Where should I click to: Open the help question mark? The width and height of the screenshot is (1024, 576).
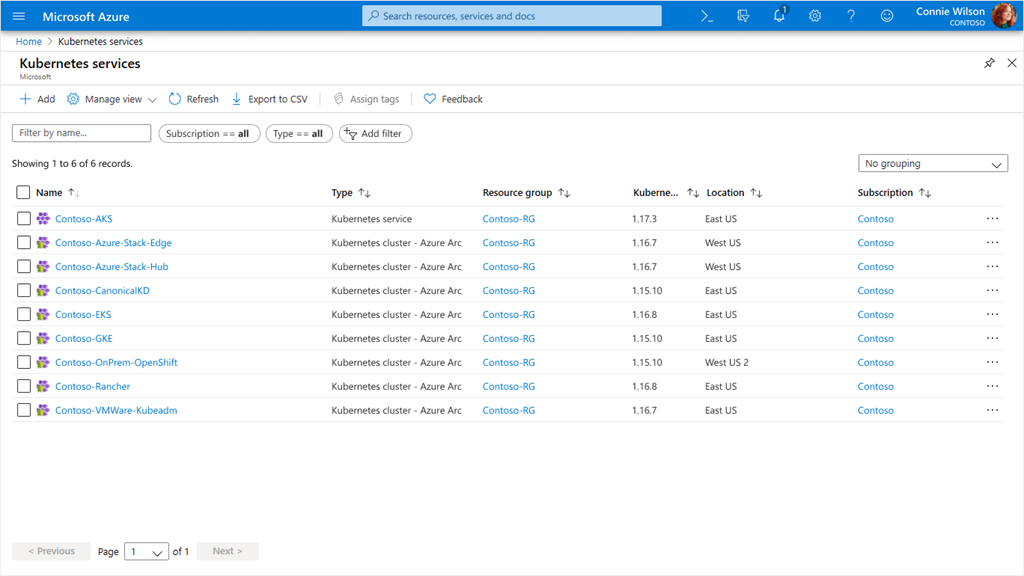click(x=851, y=16)
